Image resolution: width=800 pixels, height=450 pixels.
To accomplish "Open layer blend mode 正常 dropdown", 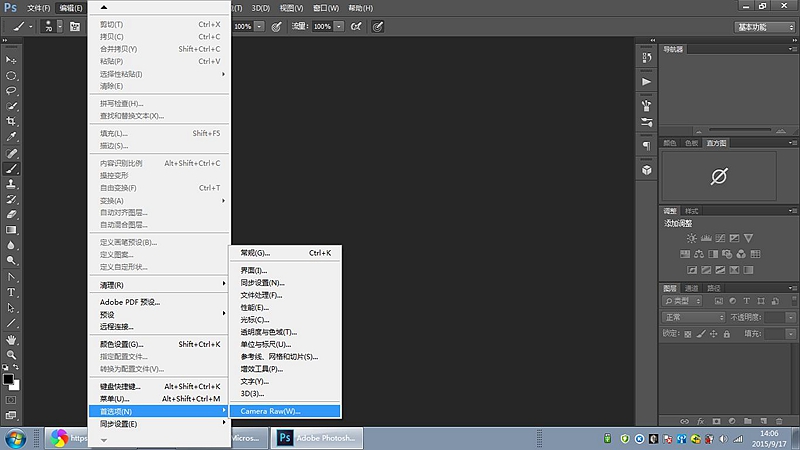I will pyautogui.click(x=694, y=317).
